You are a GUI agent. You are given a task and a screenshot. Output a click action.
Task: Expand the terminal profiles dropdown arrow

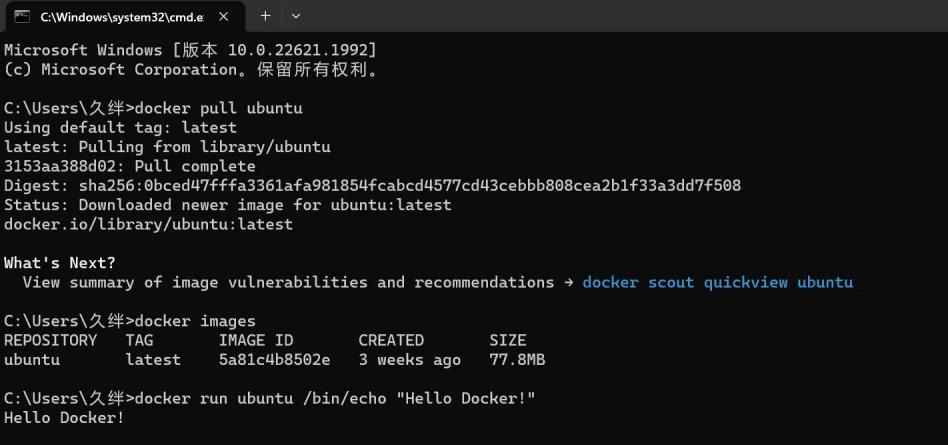click(296, 16)
